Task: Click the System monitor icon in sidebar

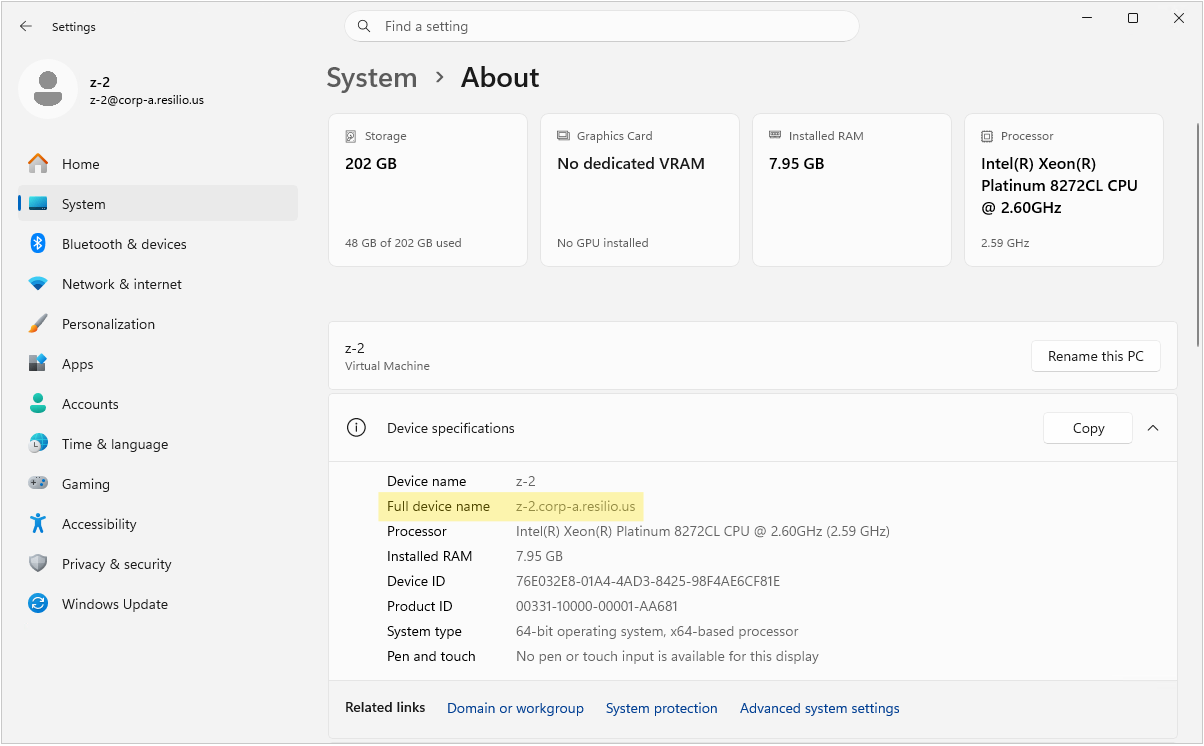Action: tap(38, 204)
